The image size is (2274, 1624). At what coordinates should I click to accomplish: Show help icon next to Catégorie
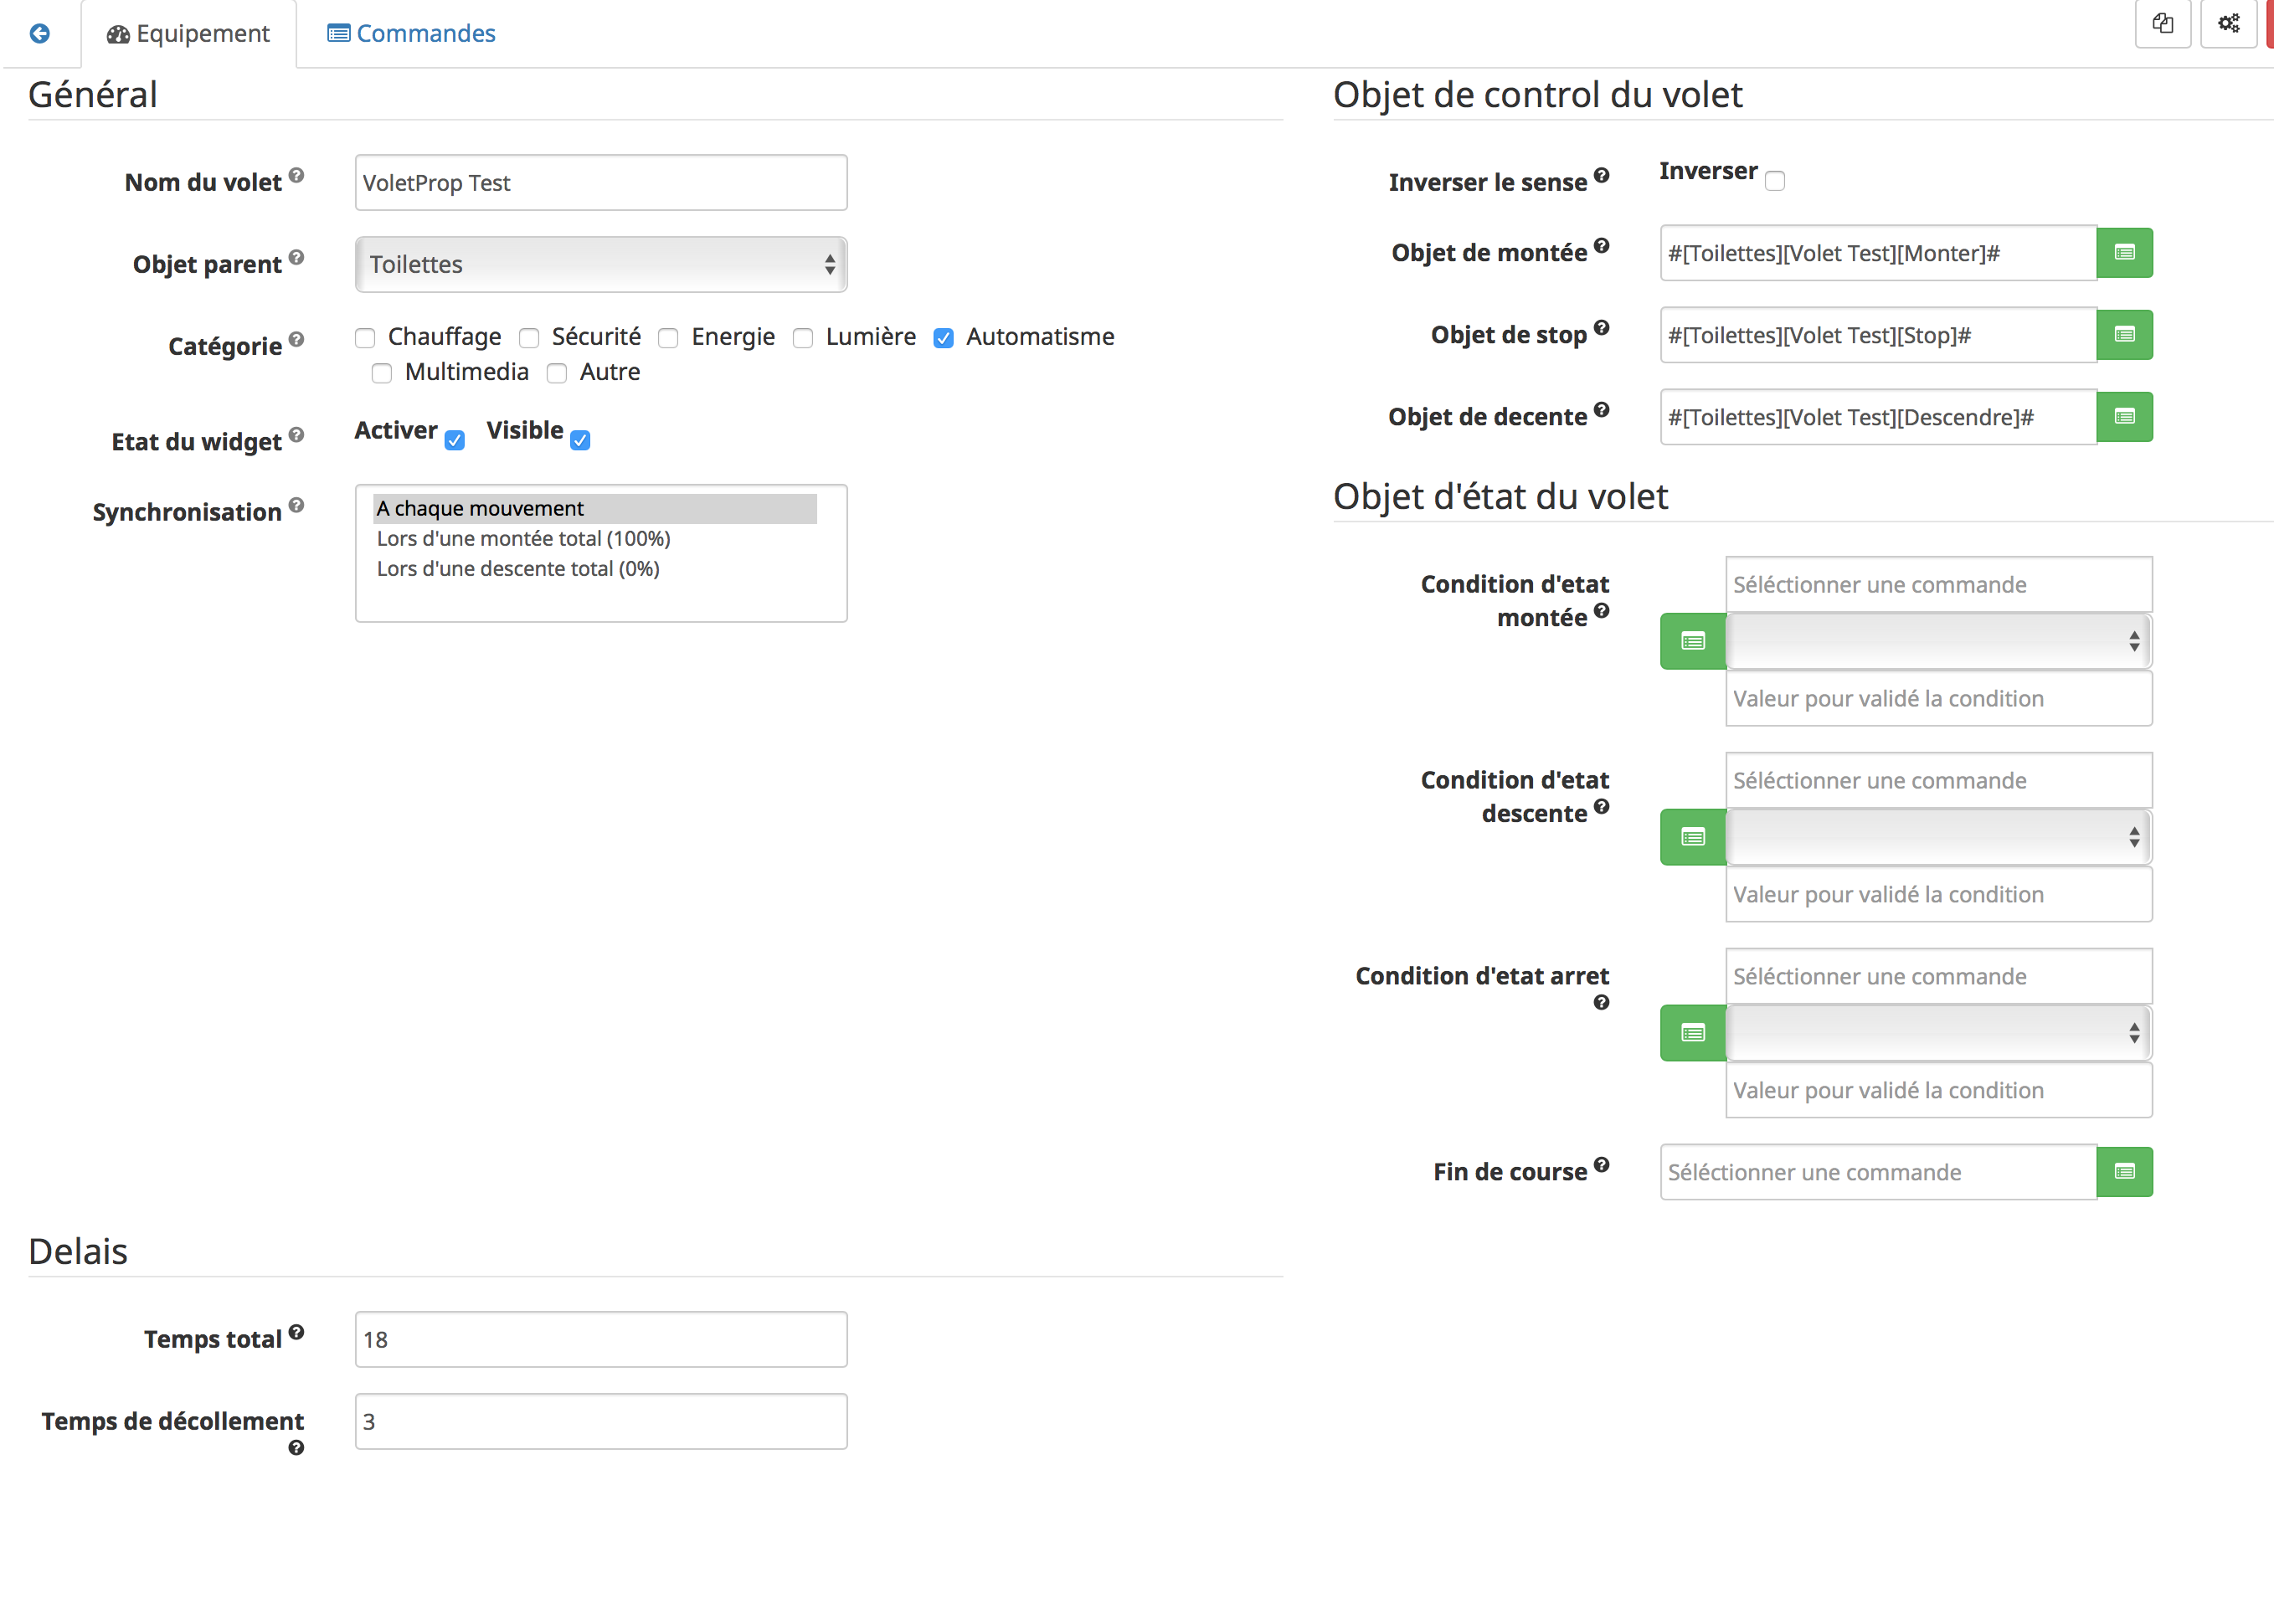(296, 340)
